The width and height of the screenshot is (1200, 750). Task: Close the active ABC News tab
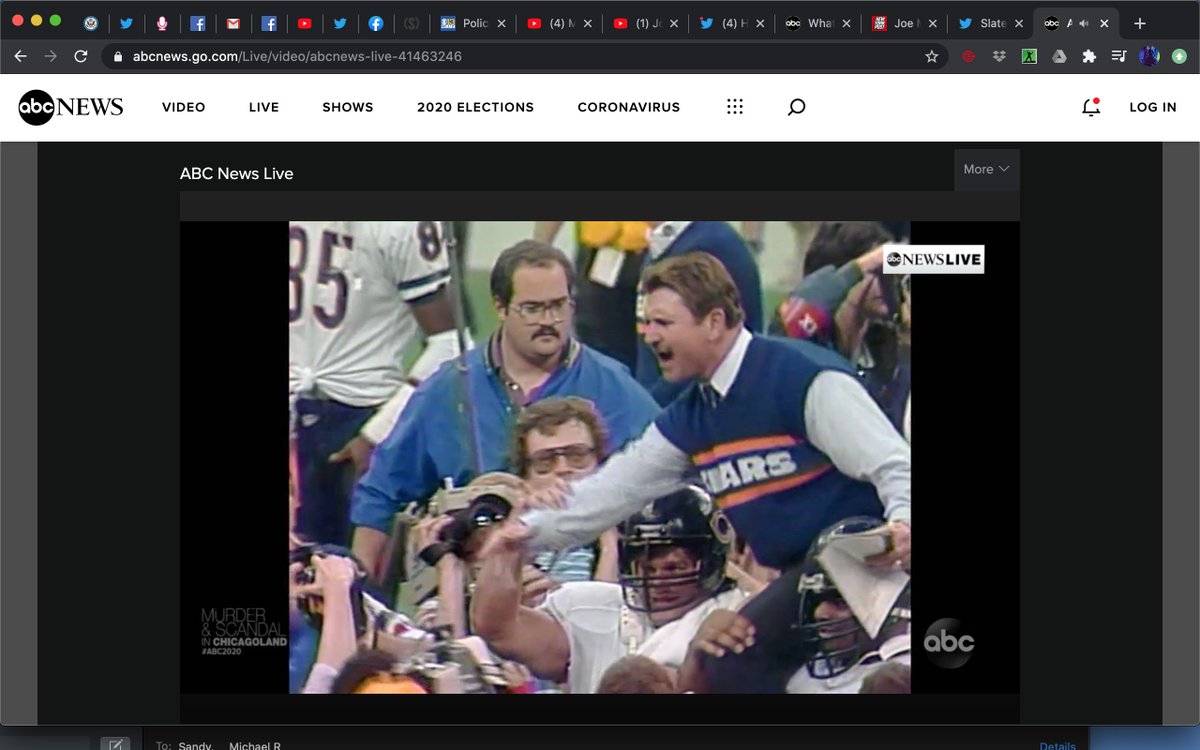tap(1104, 23)
